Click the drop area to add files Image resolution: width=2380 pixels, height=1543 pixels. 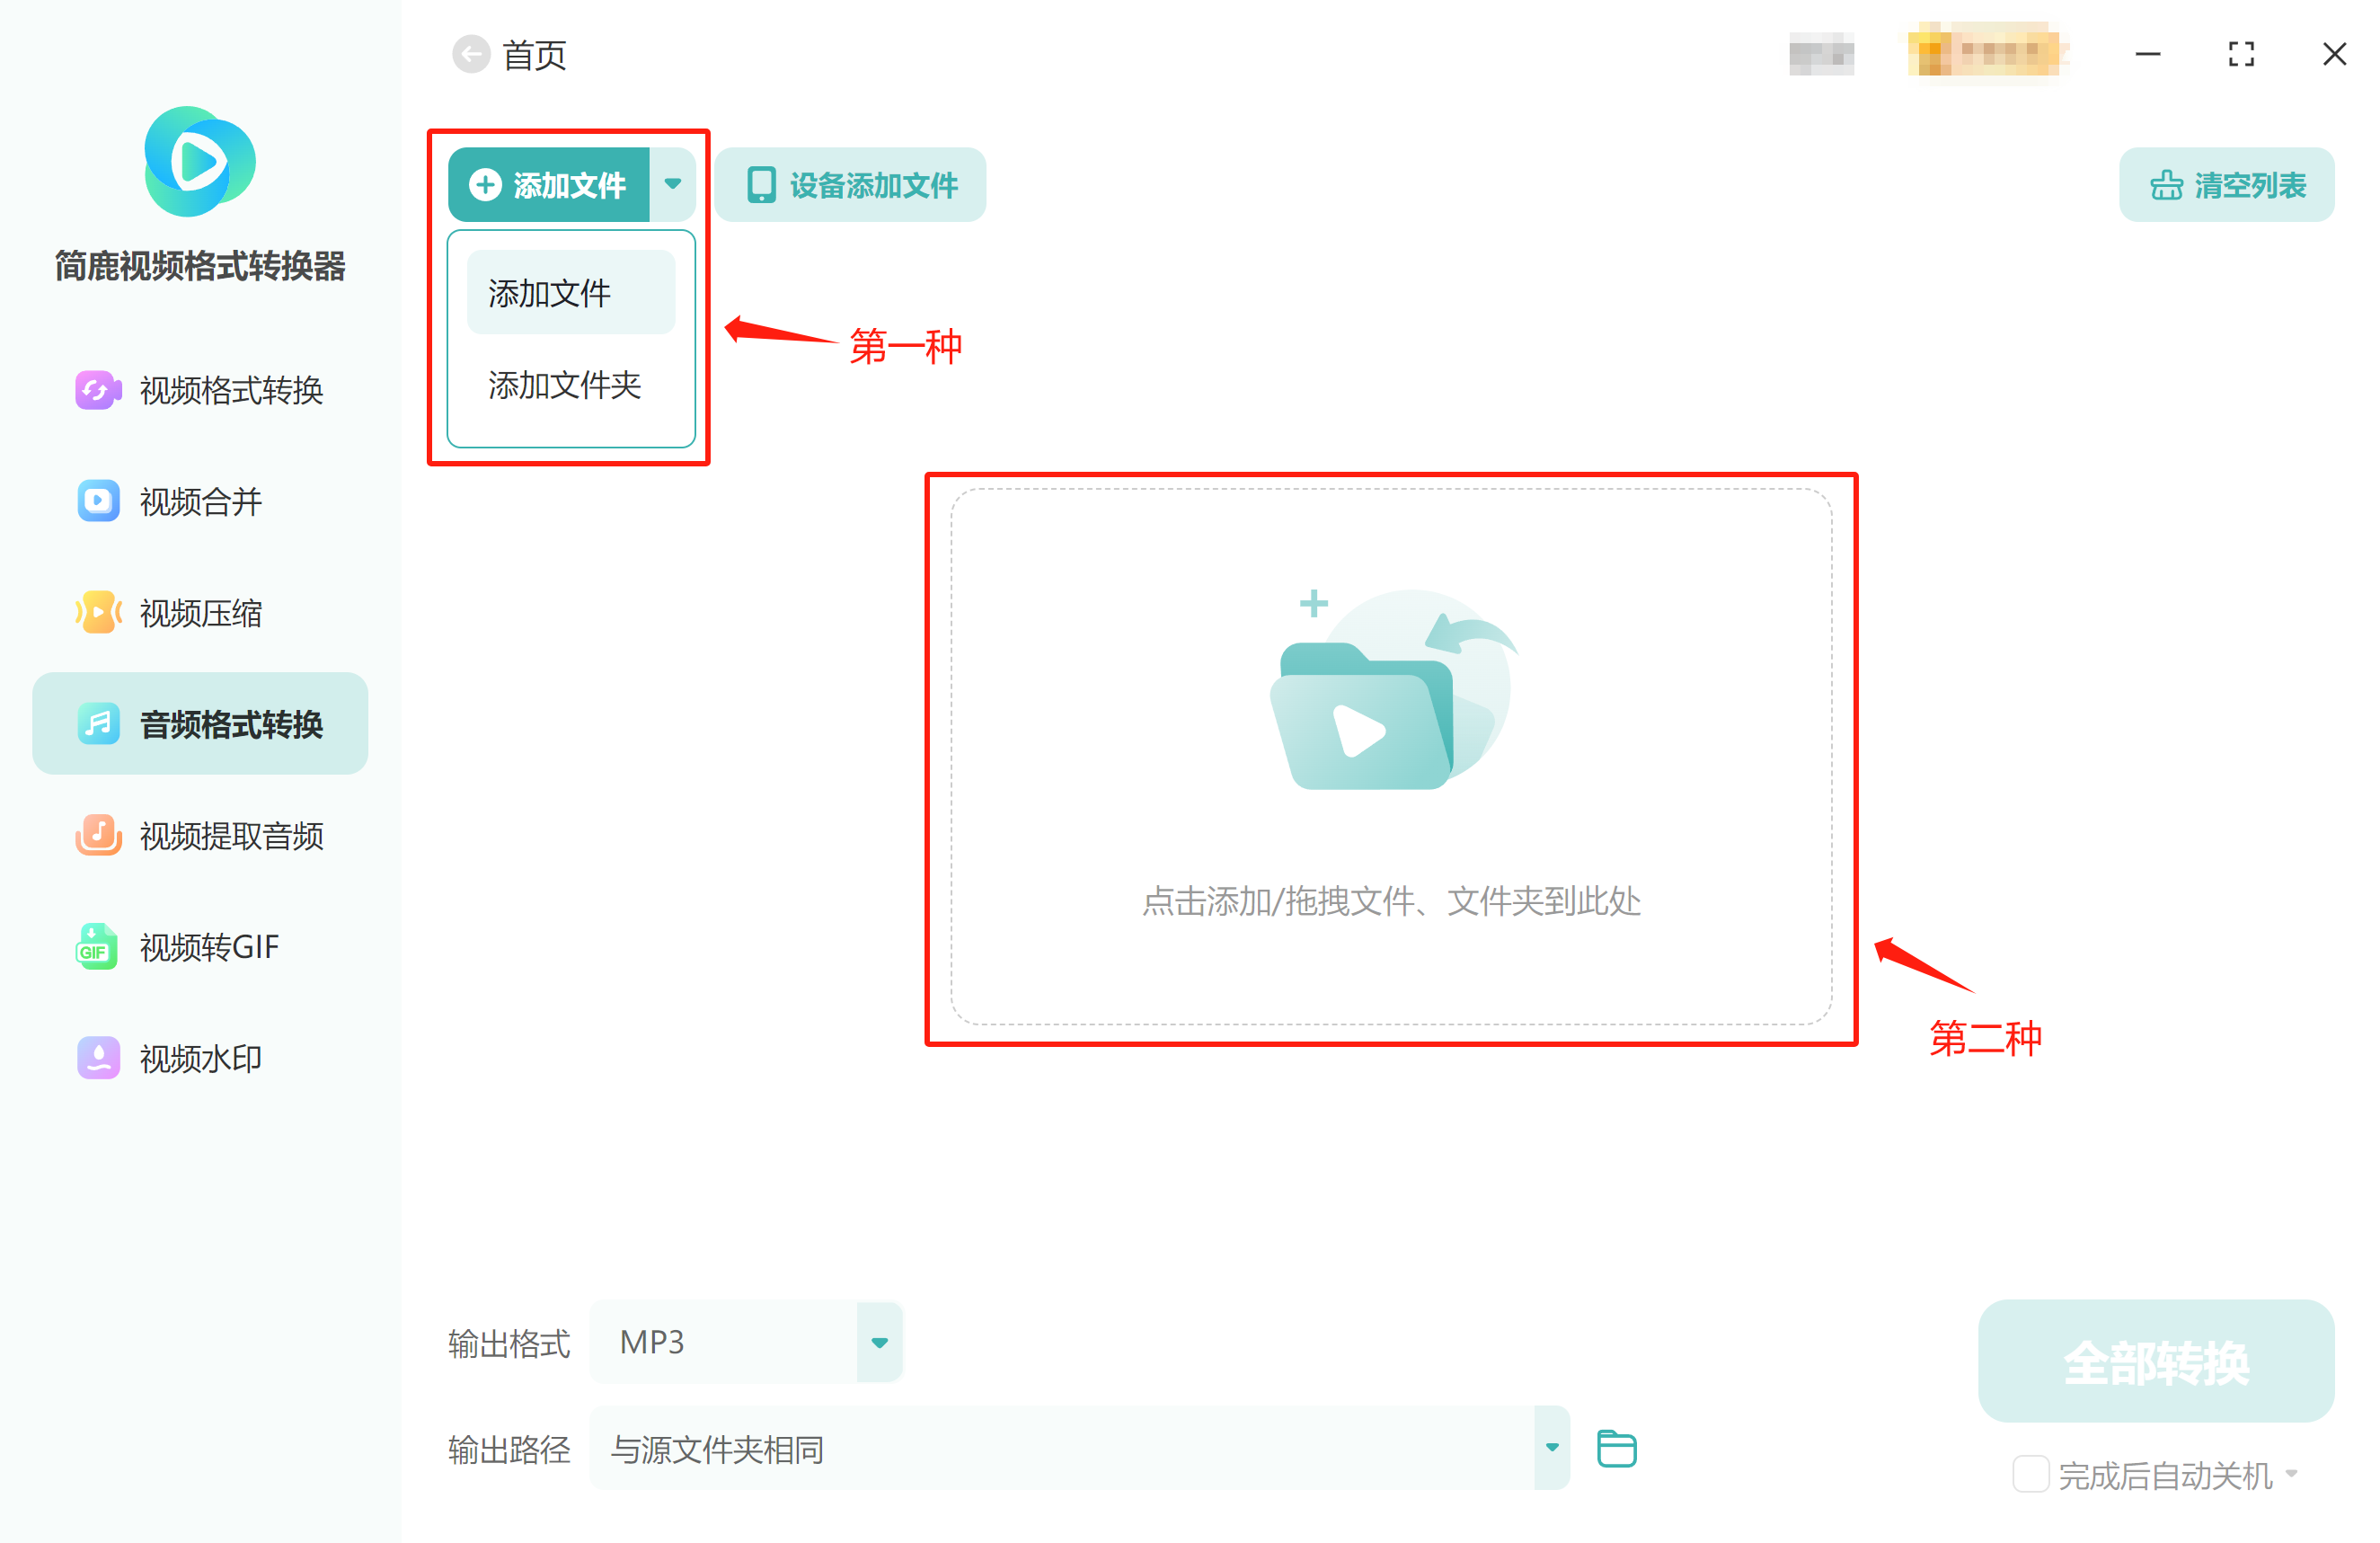click(x=1390, y=757)
